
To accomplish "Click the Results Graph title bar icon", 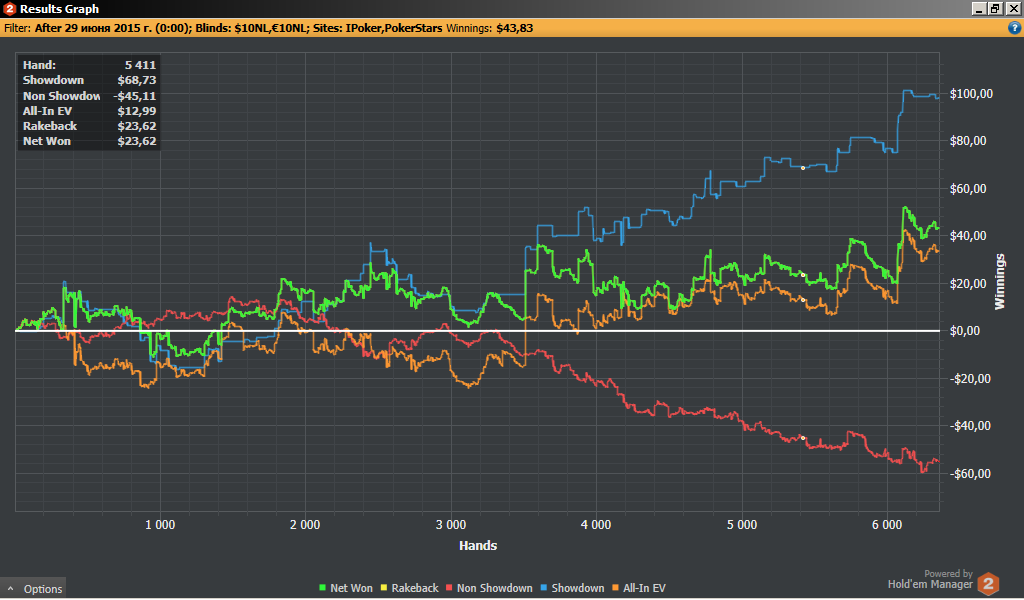I will tap(9, 8).
